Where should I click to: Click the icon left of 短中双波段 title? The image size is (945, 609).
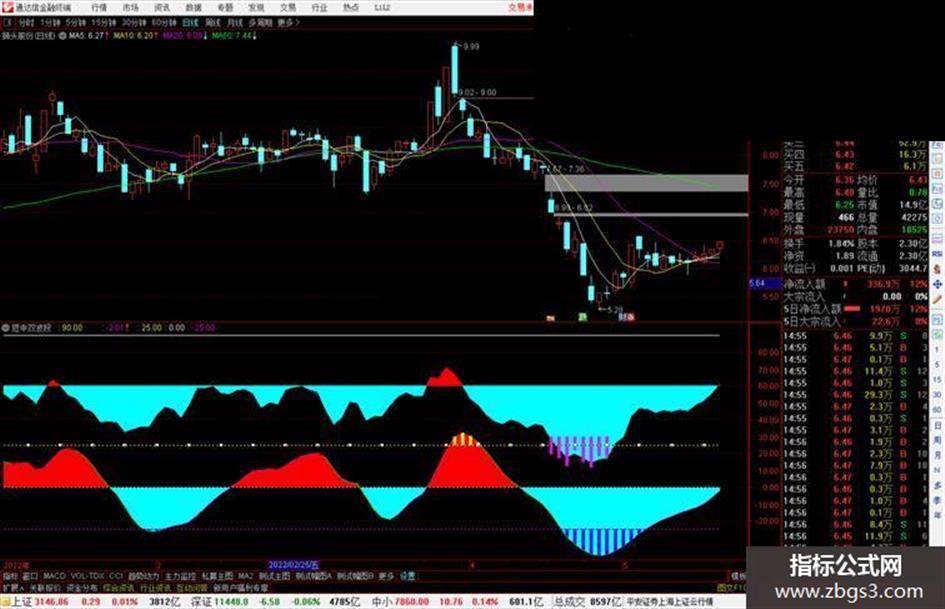pyautogui.click(x=6, y=328)
